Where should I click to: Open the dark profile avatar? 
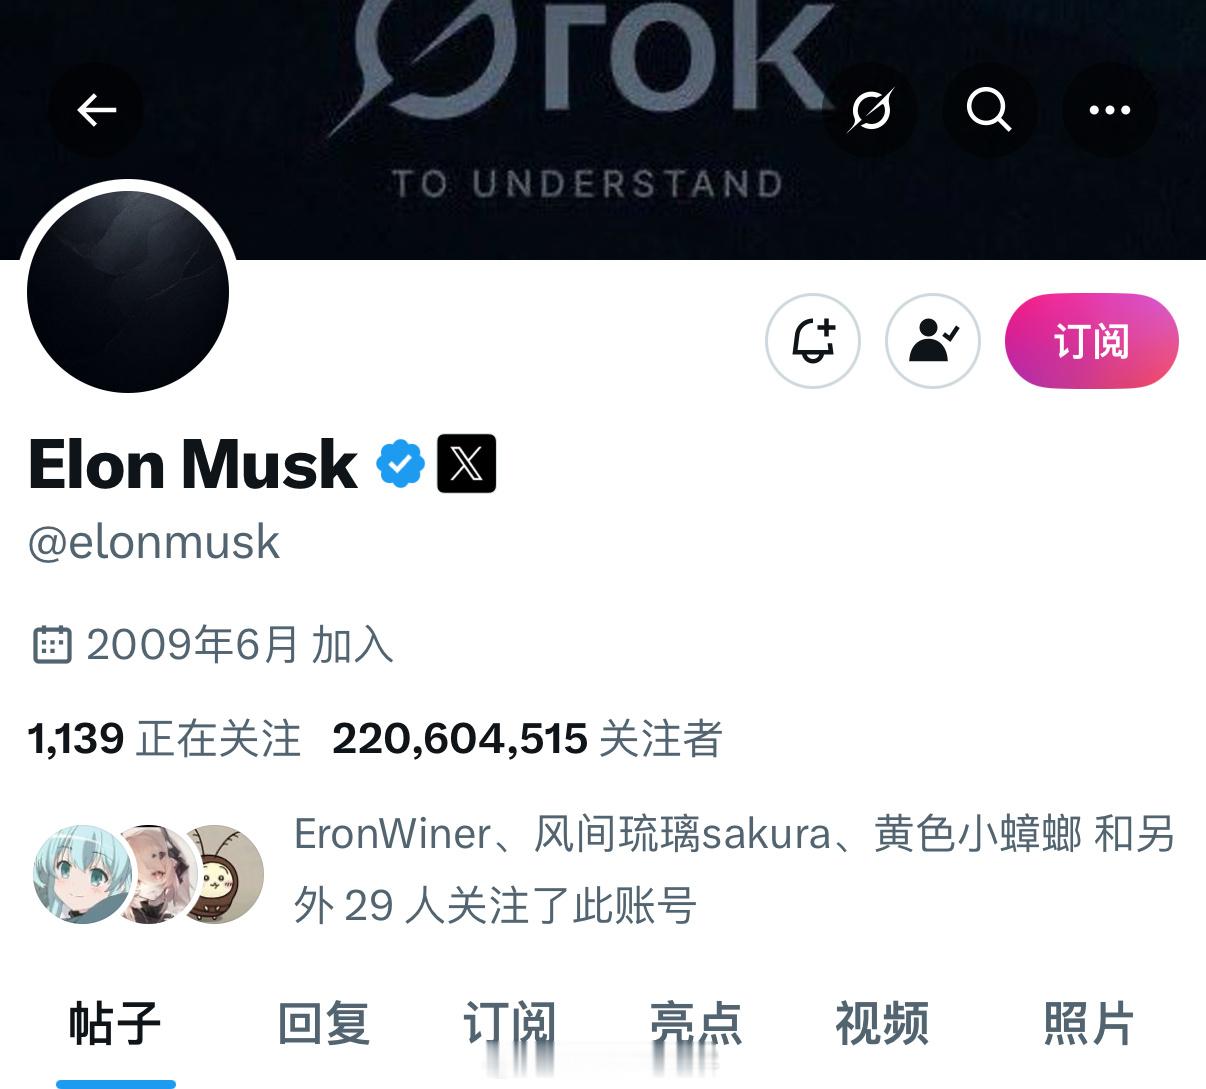click(x=128, y=291)
